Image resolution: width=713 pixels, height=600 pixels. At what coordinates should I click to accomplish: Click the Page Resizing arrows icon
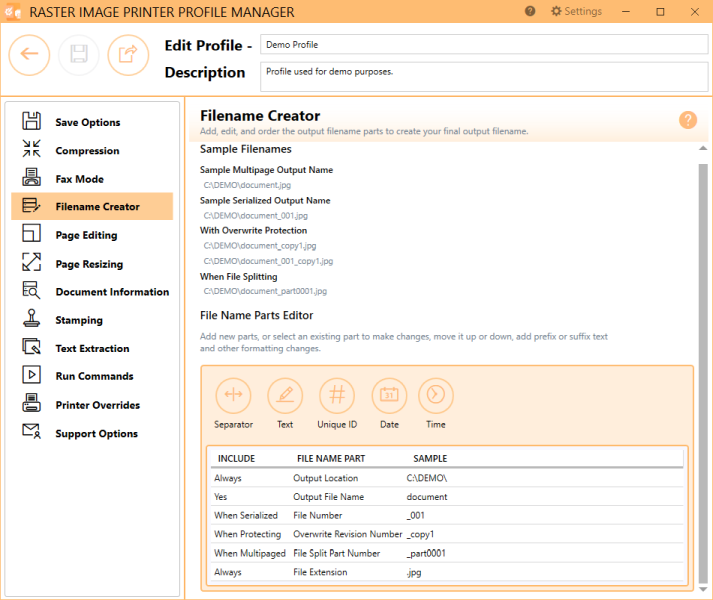pyautogui.click(x=31, y=262)
